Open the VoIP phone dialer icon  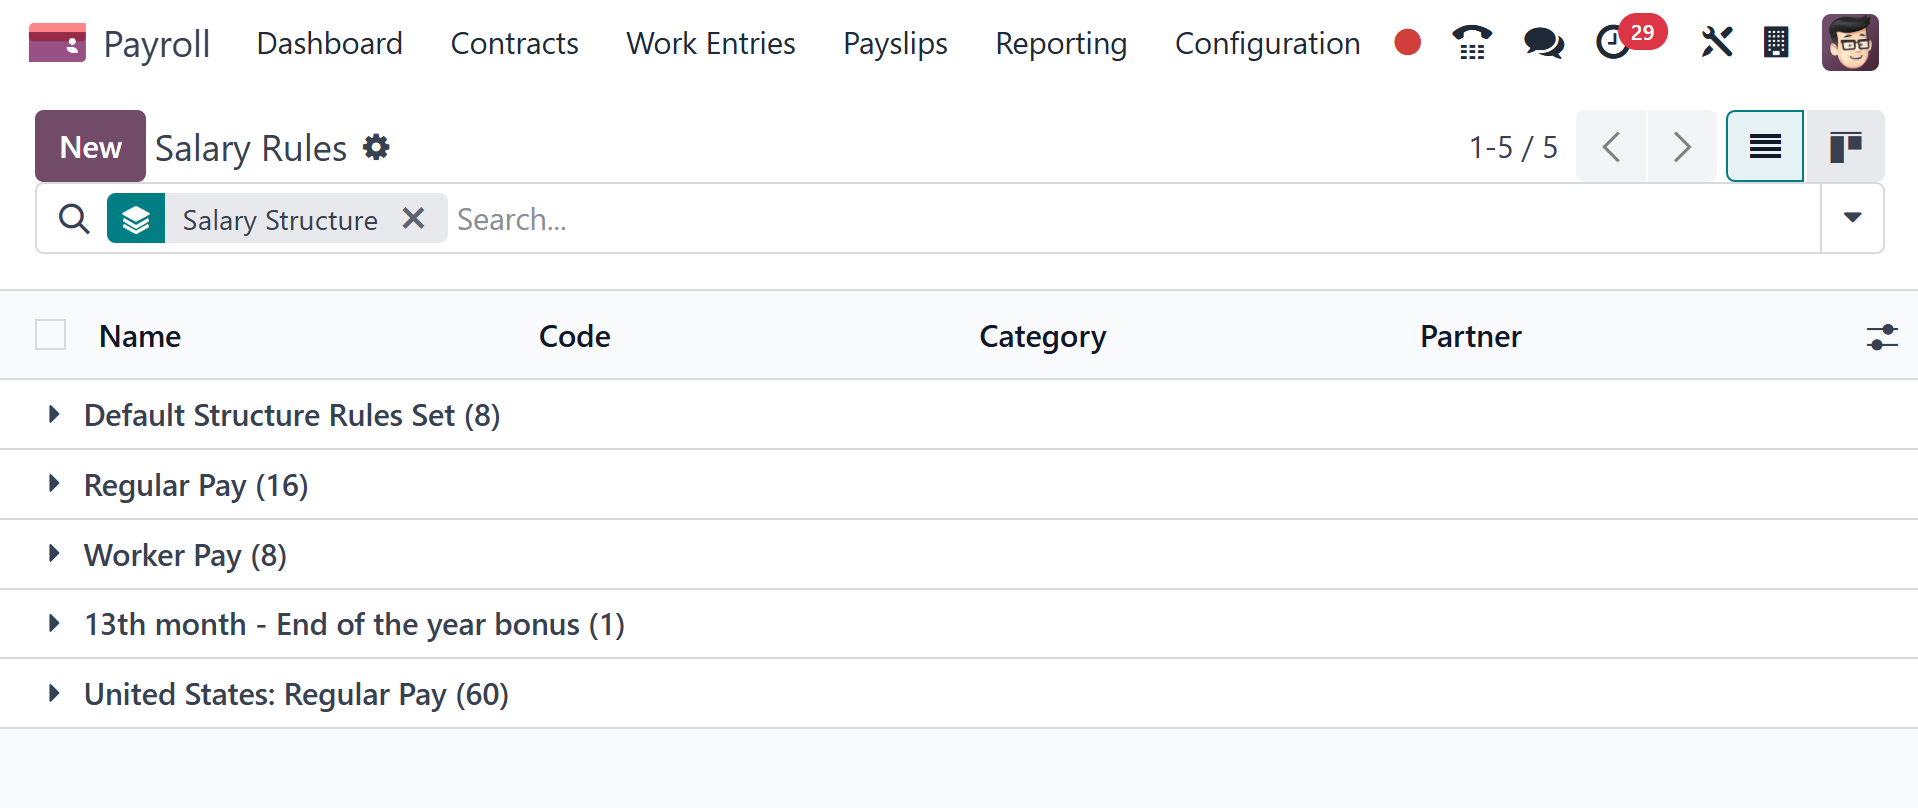click(x=1471, y=42)
